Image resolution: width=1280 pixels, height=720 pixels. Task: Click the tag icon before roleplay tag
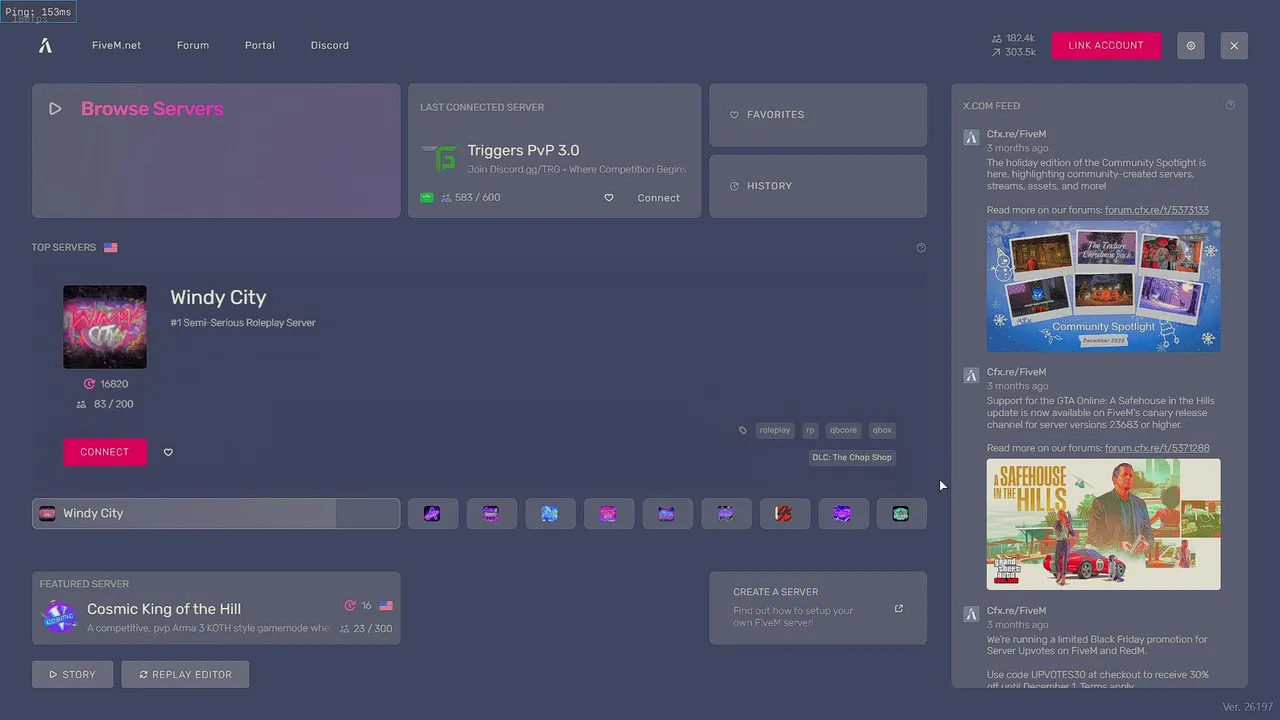click(x=742, y=431)
